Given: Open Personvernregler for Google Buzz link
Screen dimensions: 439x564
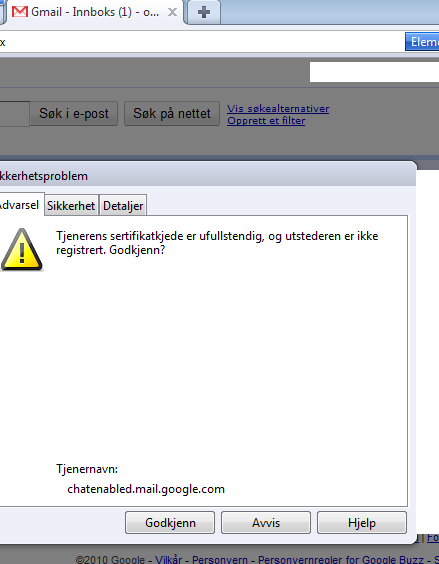Looking at the screenshot, I should (340, 559).
